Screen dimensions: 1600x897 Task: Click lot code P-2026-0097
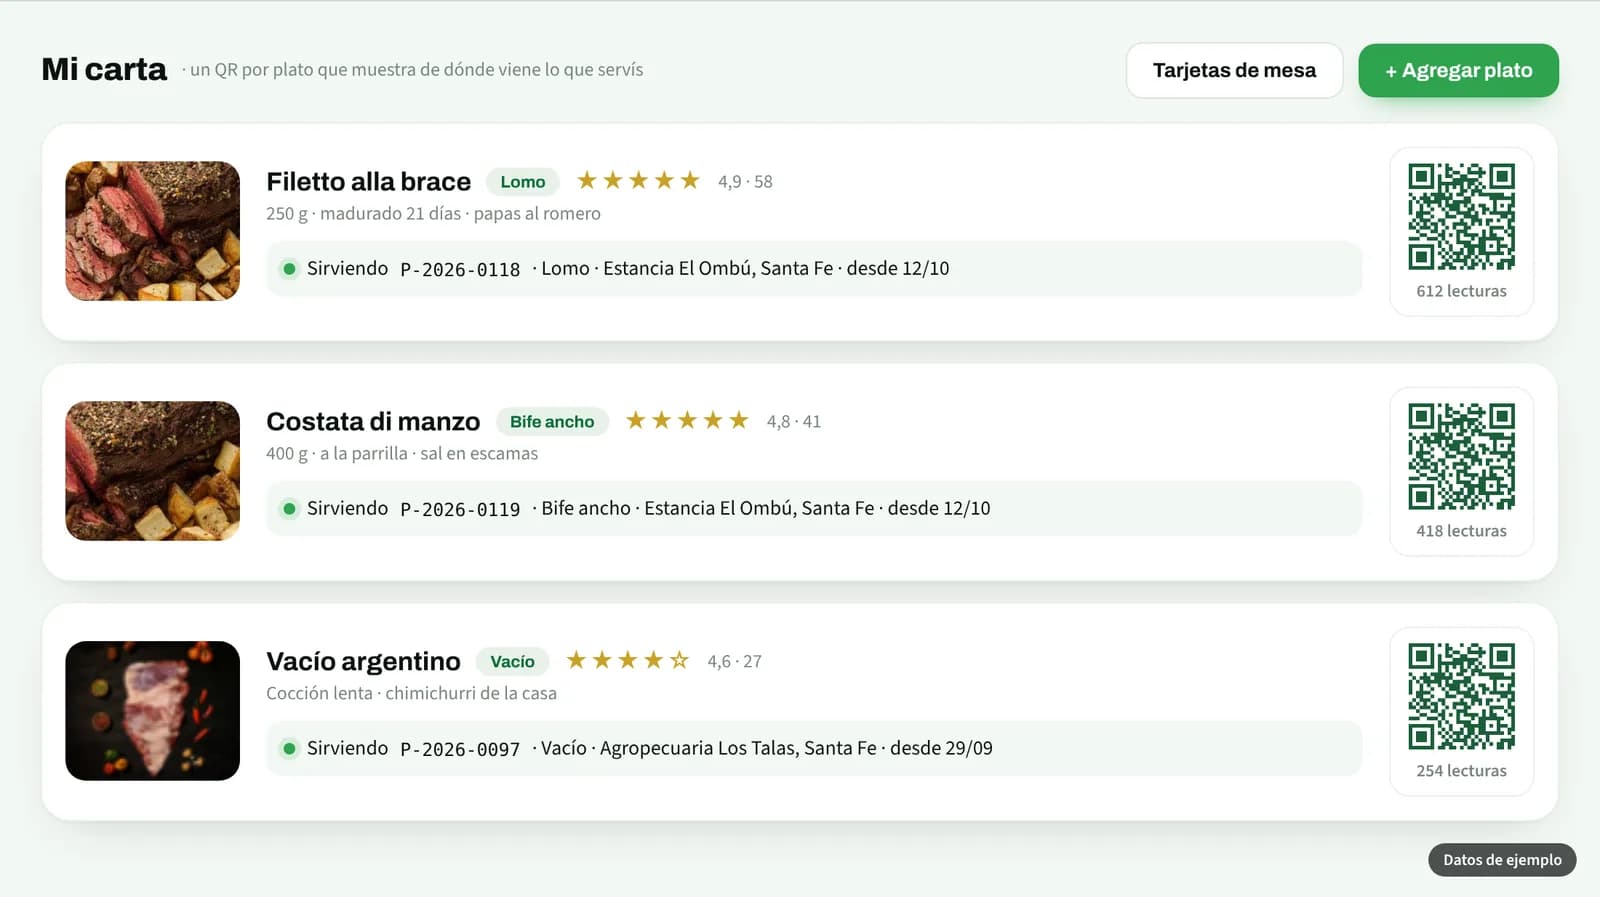460,749
